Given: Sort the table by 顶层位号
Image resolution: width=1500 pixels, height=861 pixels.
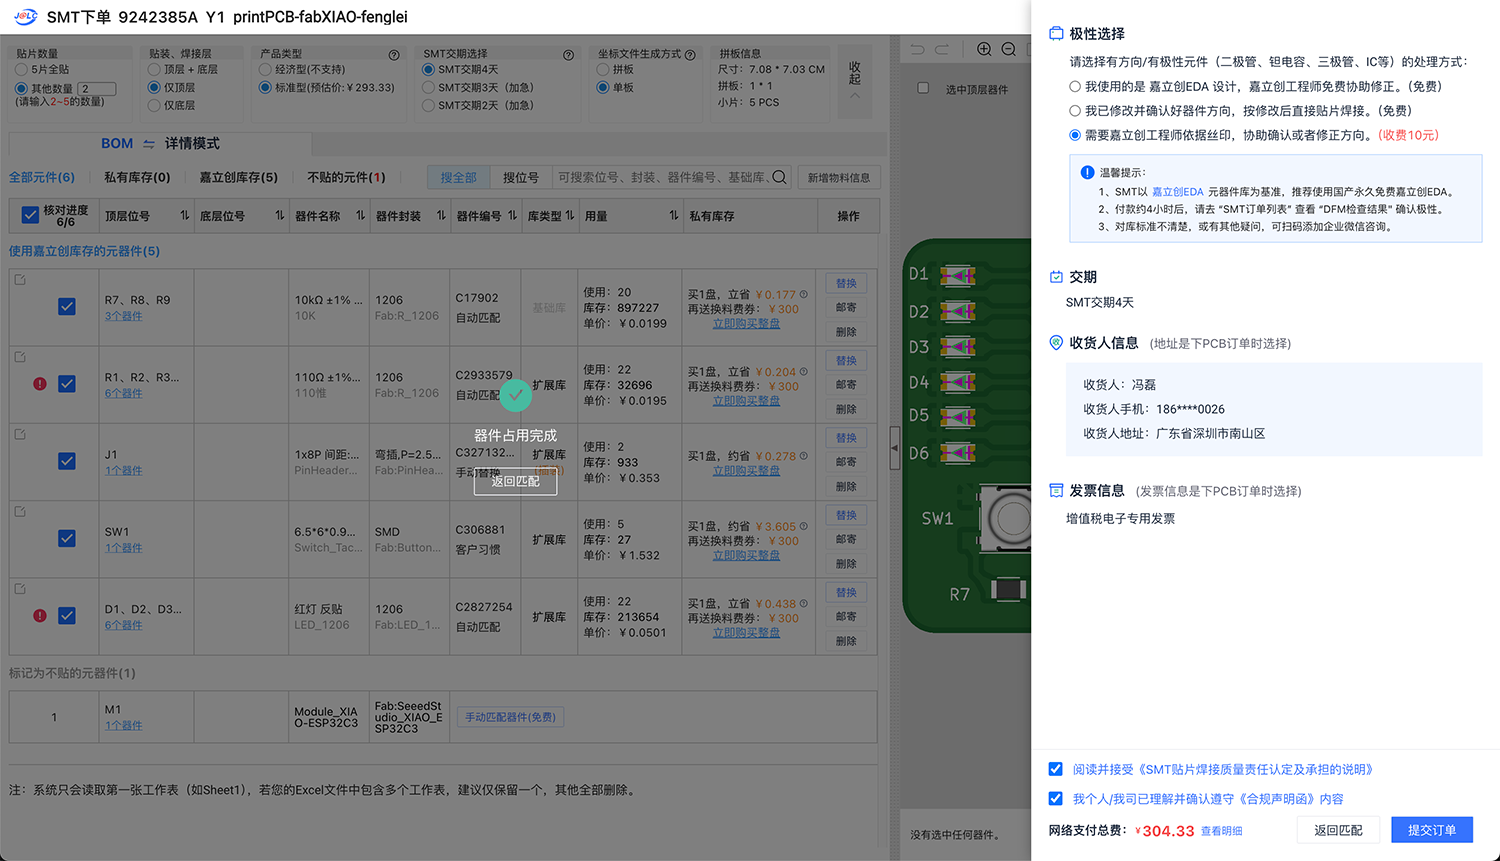Looking at the screenshot, I should [x=184, y=216].
